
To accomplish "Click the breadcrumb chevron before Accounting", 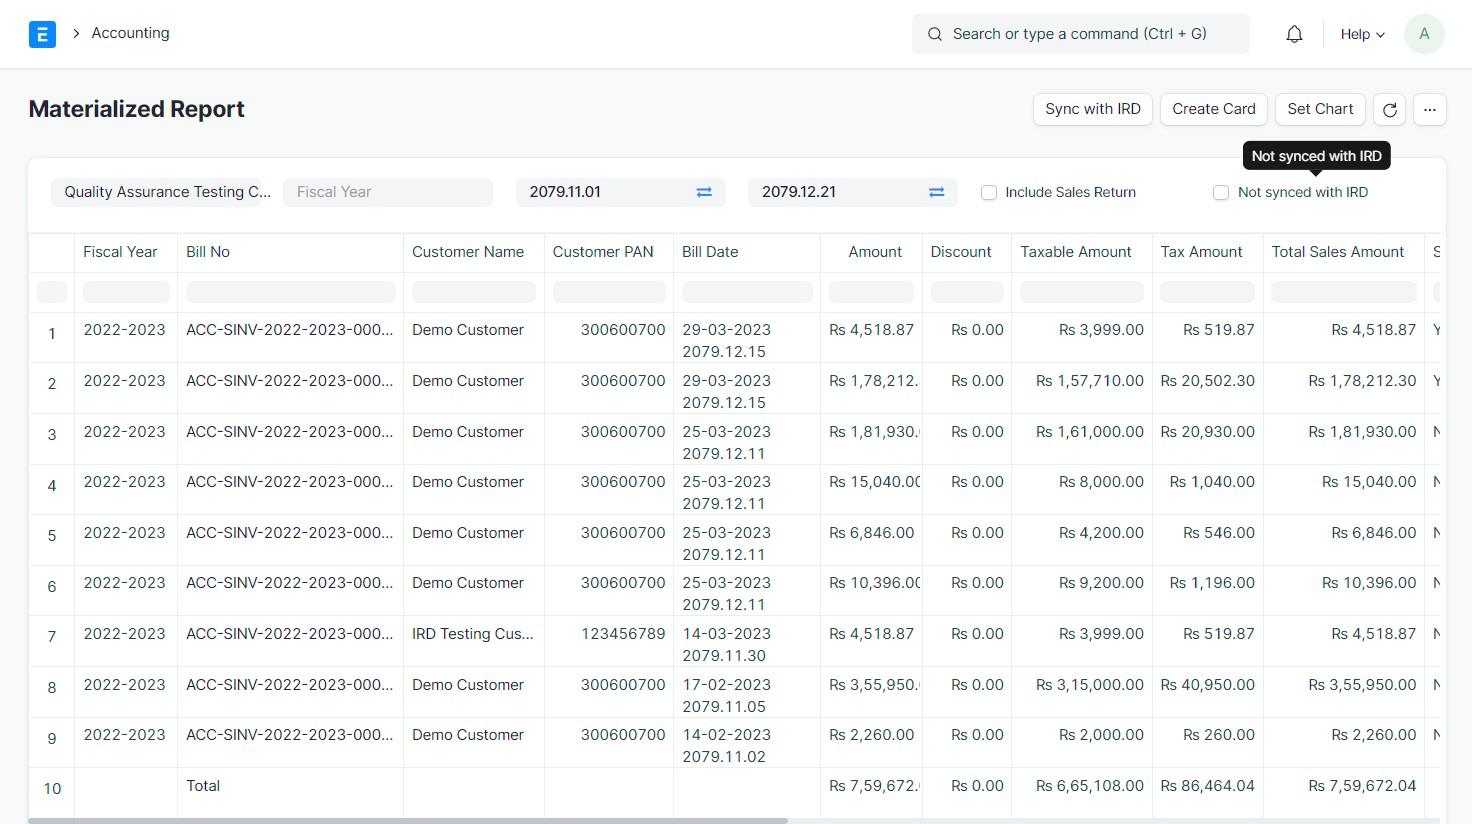I will [76, 33].
